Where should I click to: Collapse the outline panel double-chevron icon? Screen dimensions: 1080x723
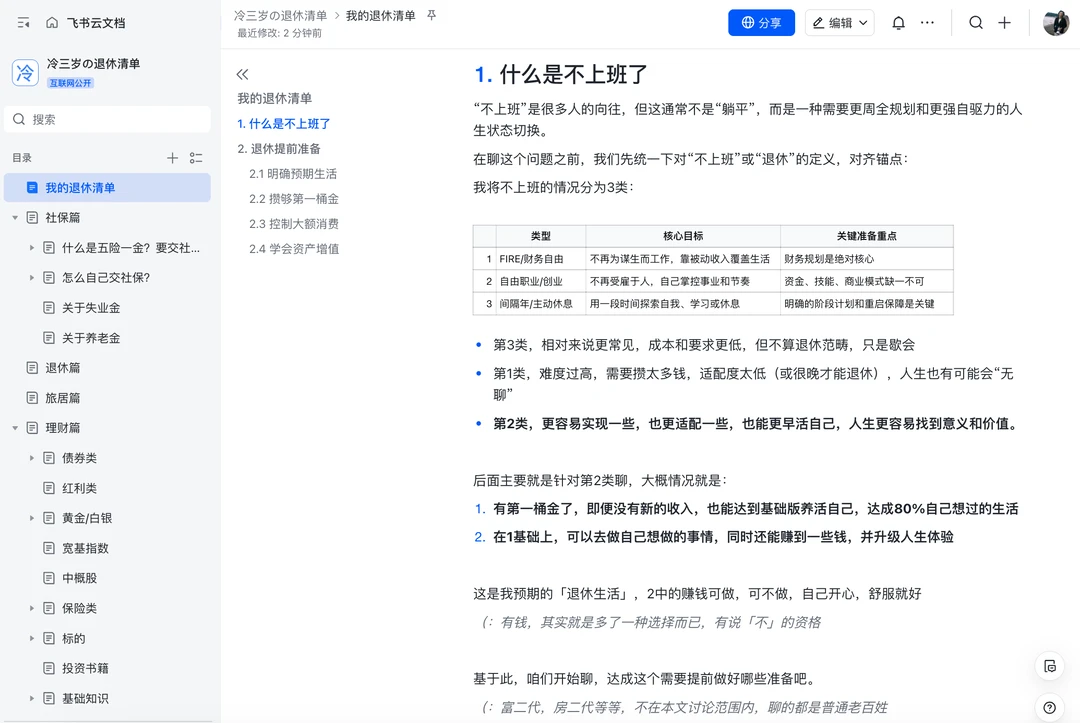(x=242, y=74)
